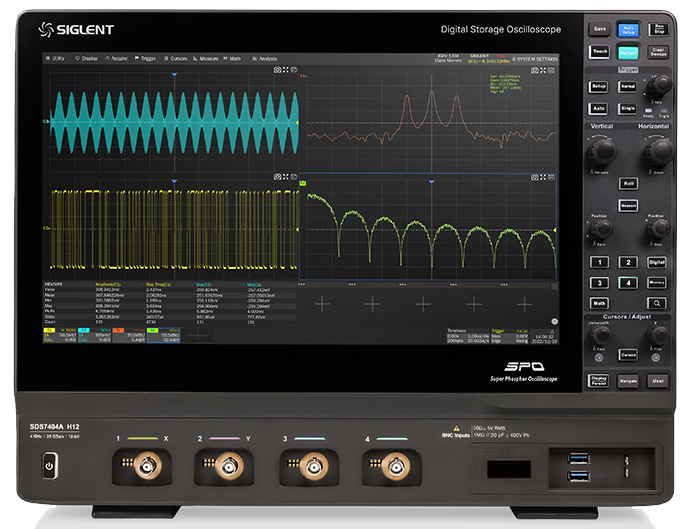The width and height of the screenshot is (687, 529).
Task: Open the Analysis menu on screen
Action: click(265, 58)
